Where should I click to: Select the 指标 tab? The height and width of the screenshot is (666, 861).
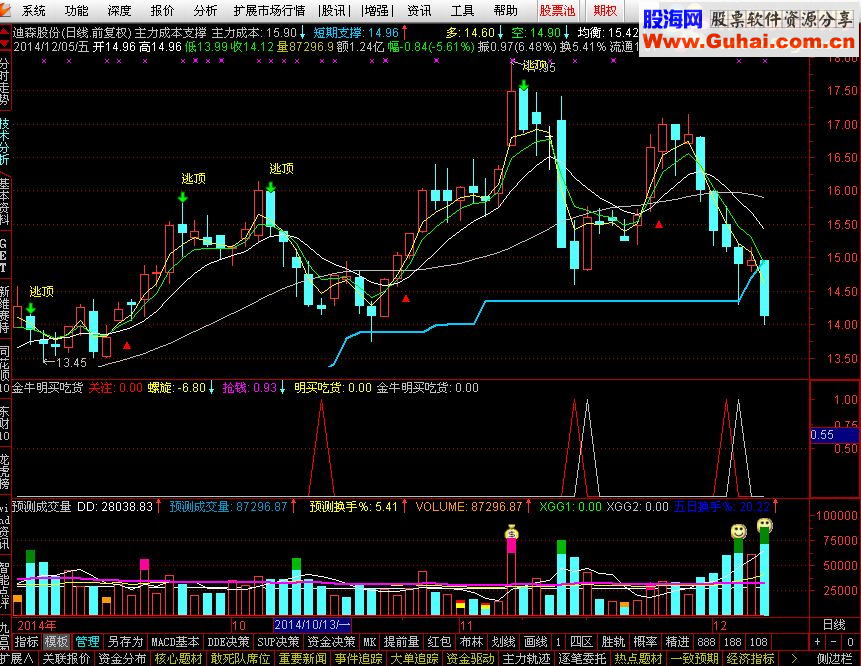point(26,641)
